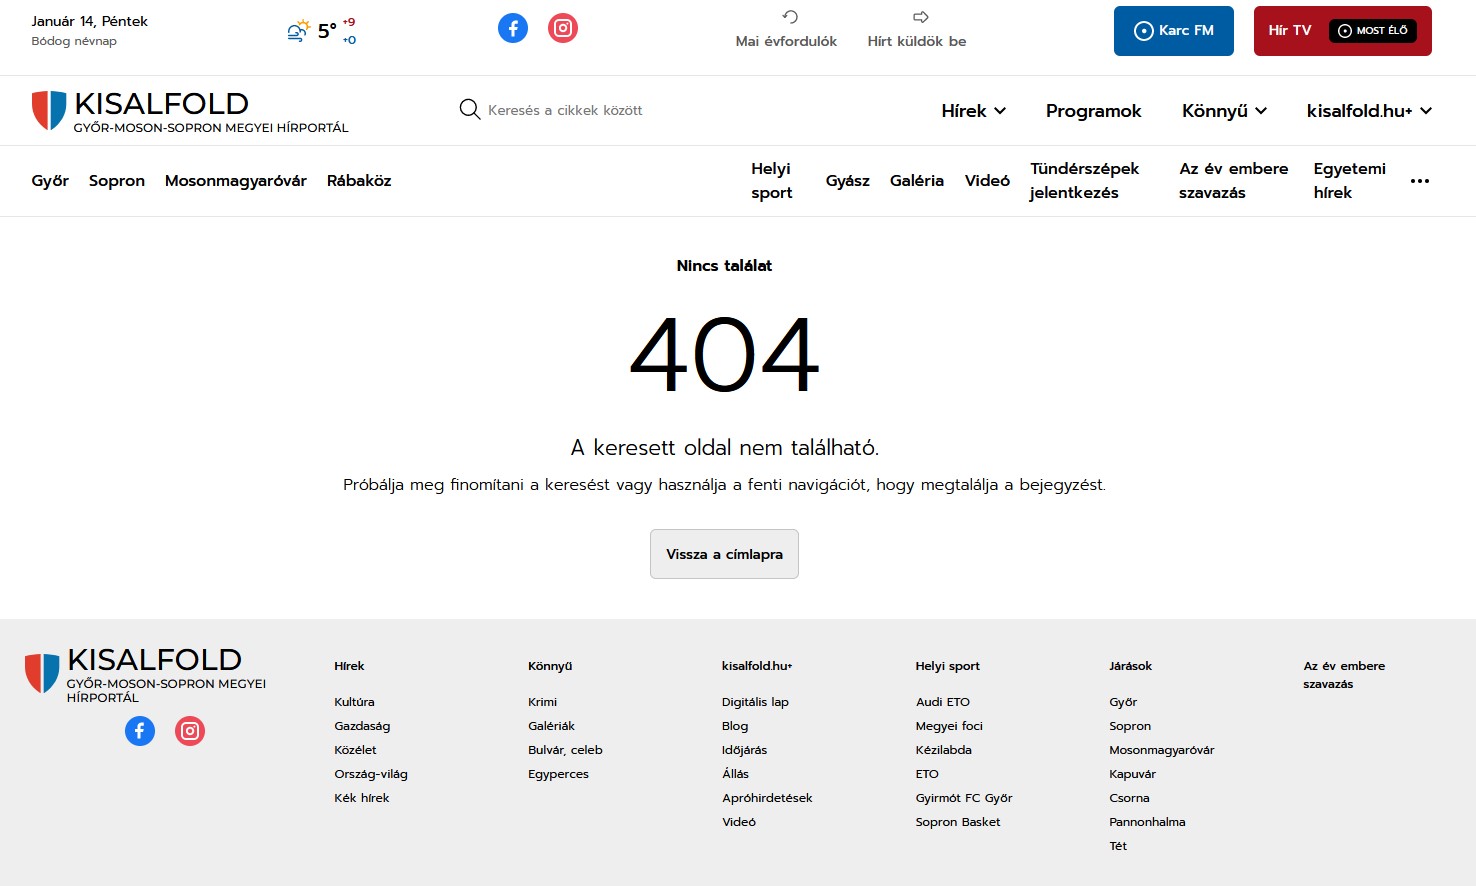Click the footer Kisalföld shield logo
Image resolution: width=1476 pixels, height=886 pixels.
[x=42, y=673]
